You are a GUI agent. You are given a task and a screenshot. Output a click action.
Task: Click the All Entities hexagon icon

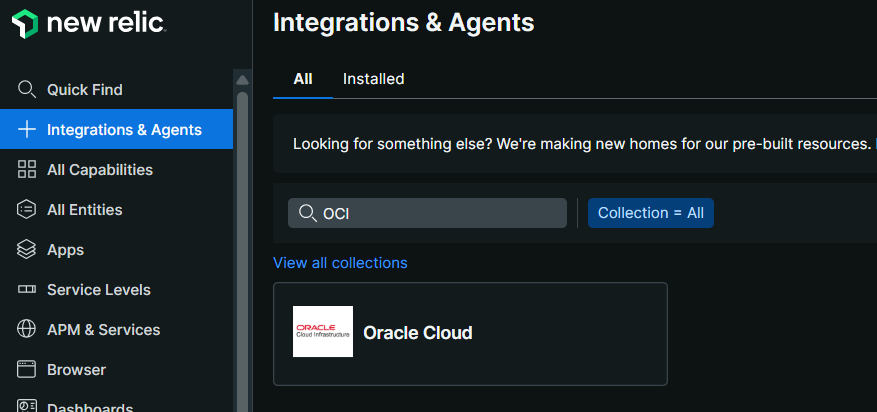27,210
